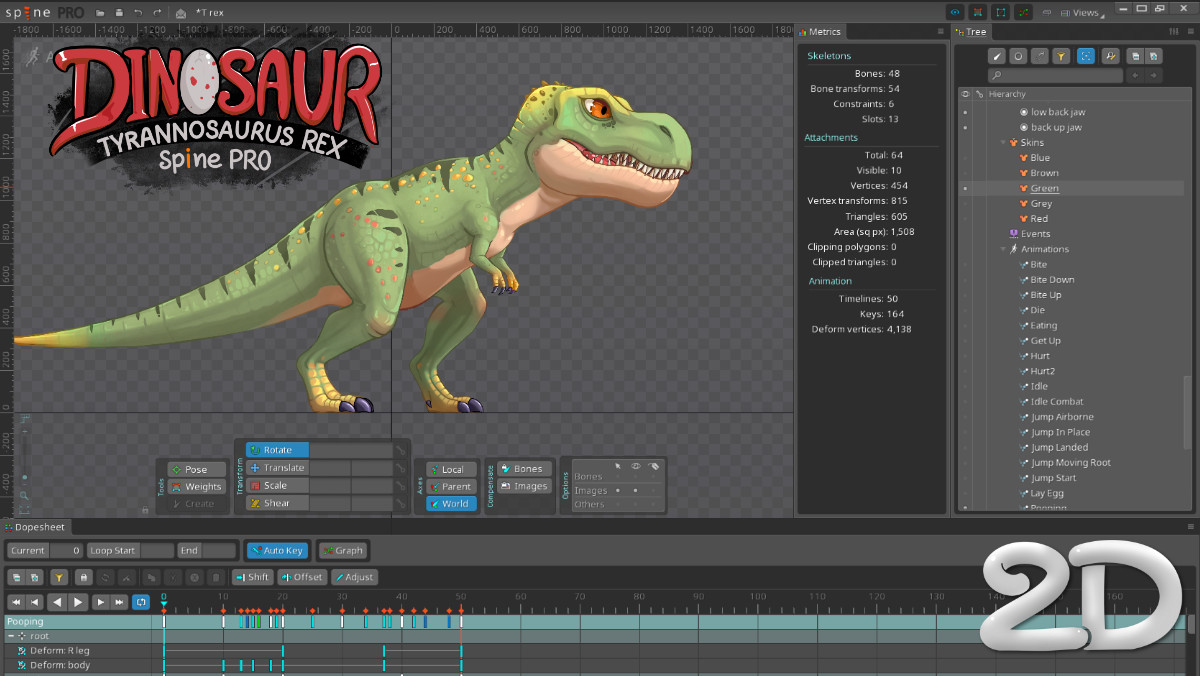
Task: Toggle loop playback in the Dopesheet controls
Action: (140, 602)
